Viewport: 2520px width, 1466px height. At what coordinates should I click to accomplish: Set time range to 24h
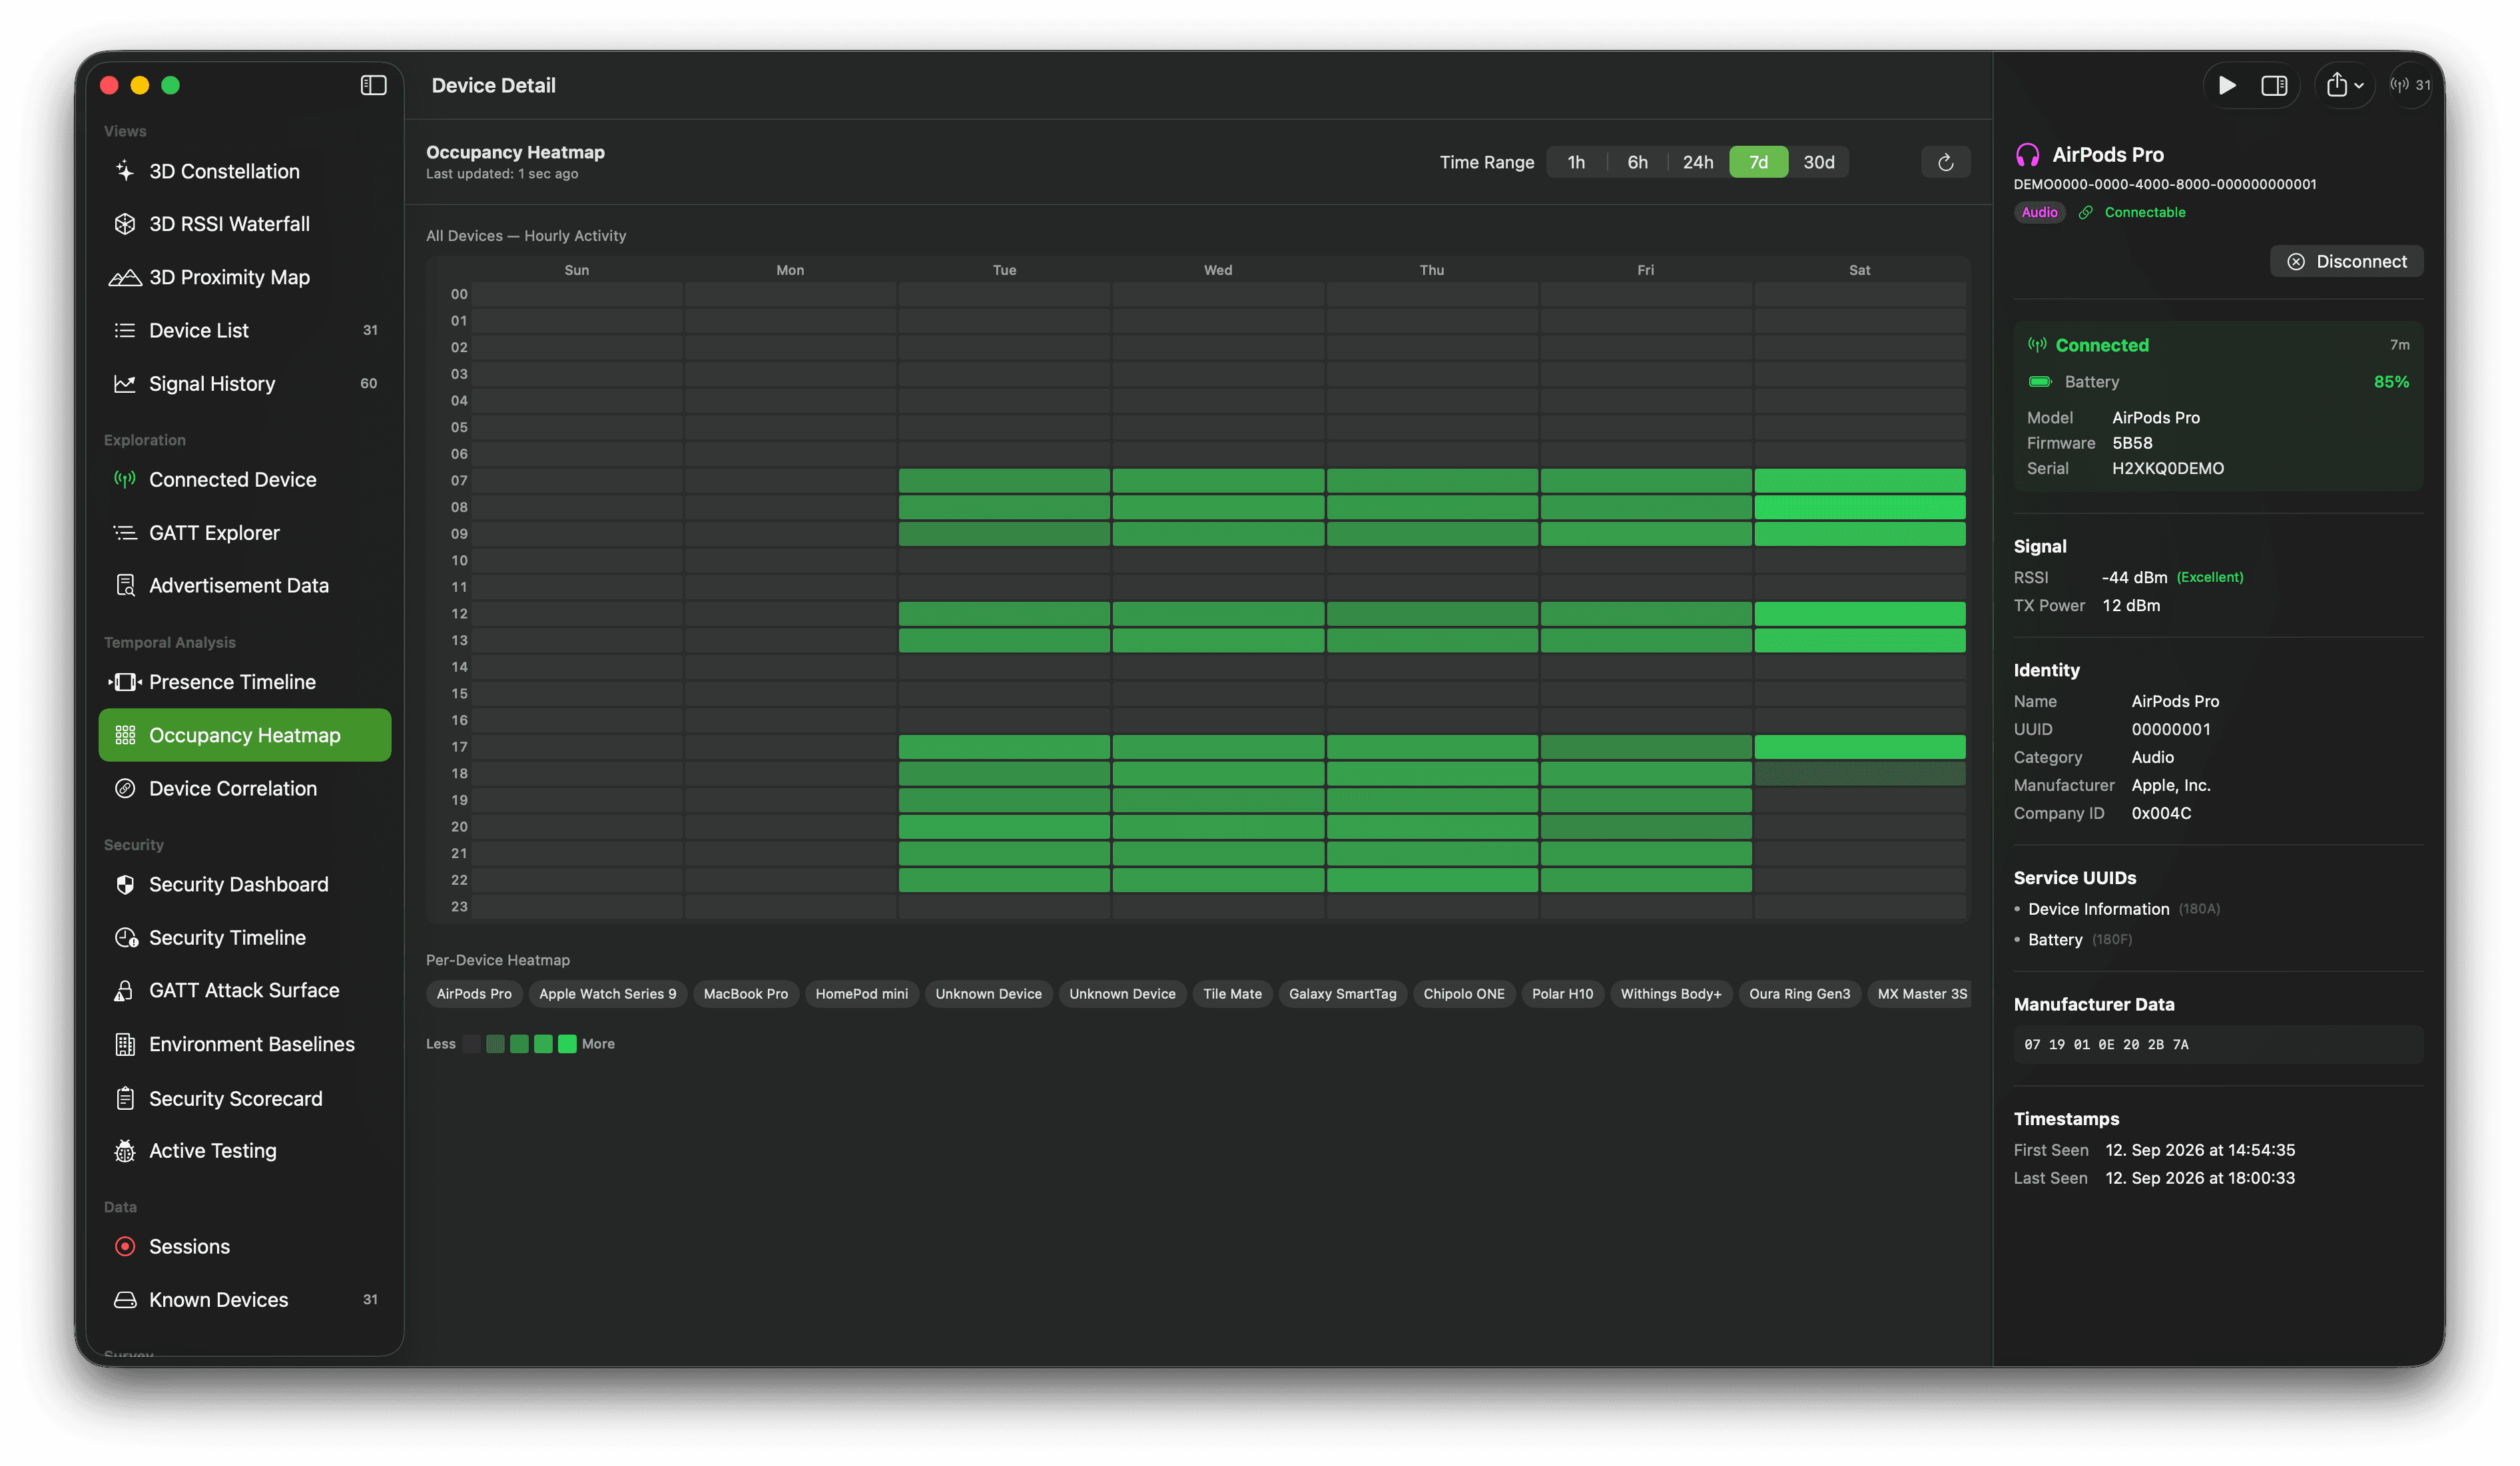pyautogui.click(x=1698, y=162)
